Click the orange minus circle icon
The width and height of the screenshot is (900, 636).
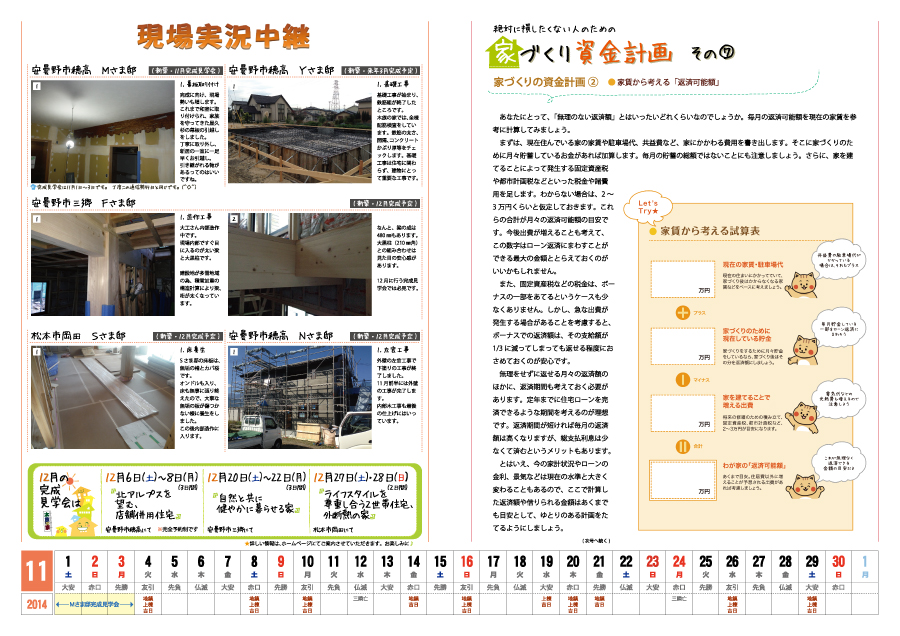click(682, 380)
